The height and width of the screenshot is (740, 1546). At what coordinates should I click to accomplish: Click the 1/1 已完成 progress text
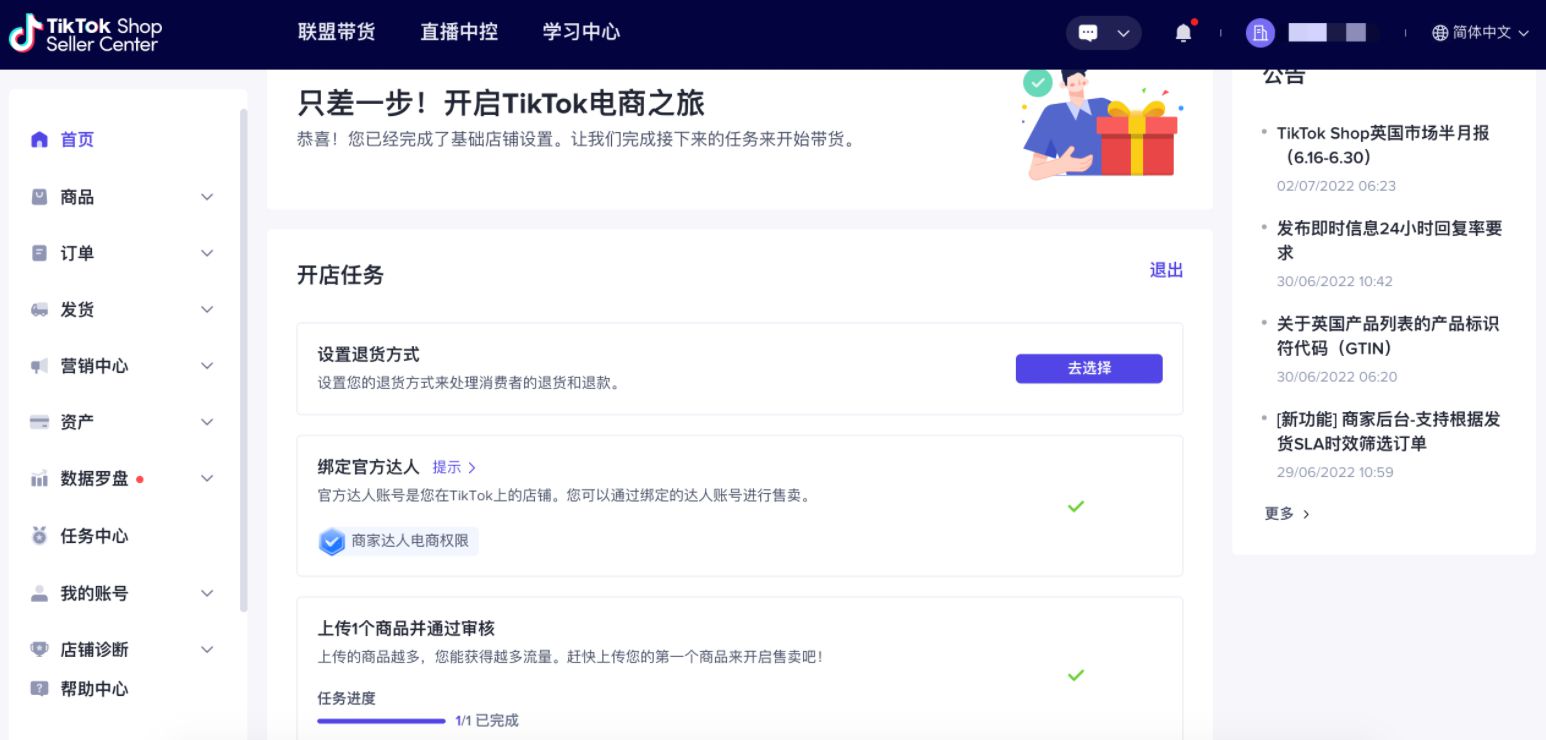coord(487,720)
